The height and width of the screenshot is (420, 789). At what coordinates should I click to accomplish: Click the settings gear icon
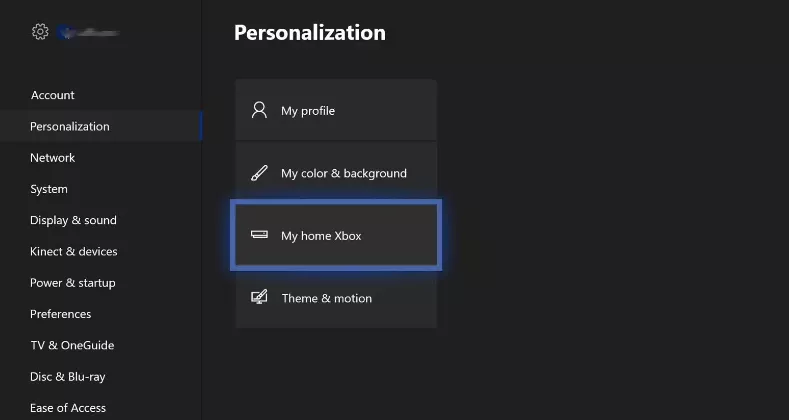40,32
